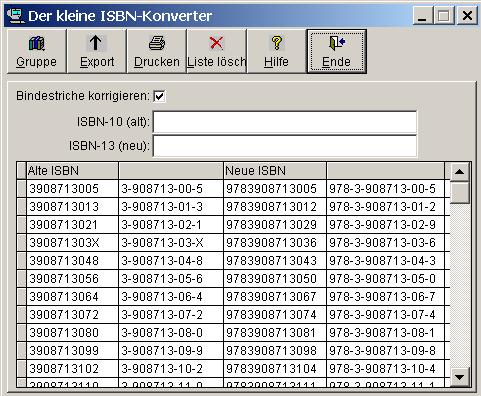
Task: Select cell 978-3-908713-07-4
Action: point(386,315)
